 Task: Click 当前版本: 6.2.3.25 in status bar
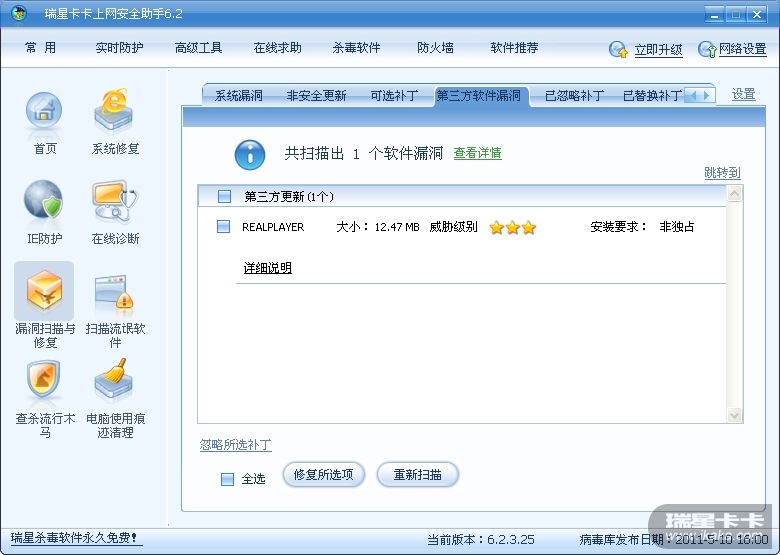481,540
